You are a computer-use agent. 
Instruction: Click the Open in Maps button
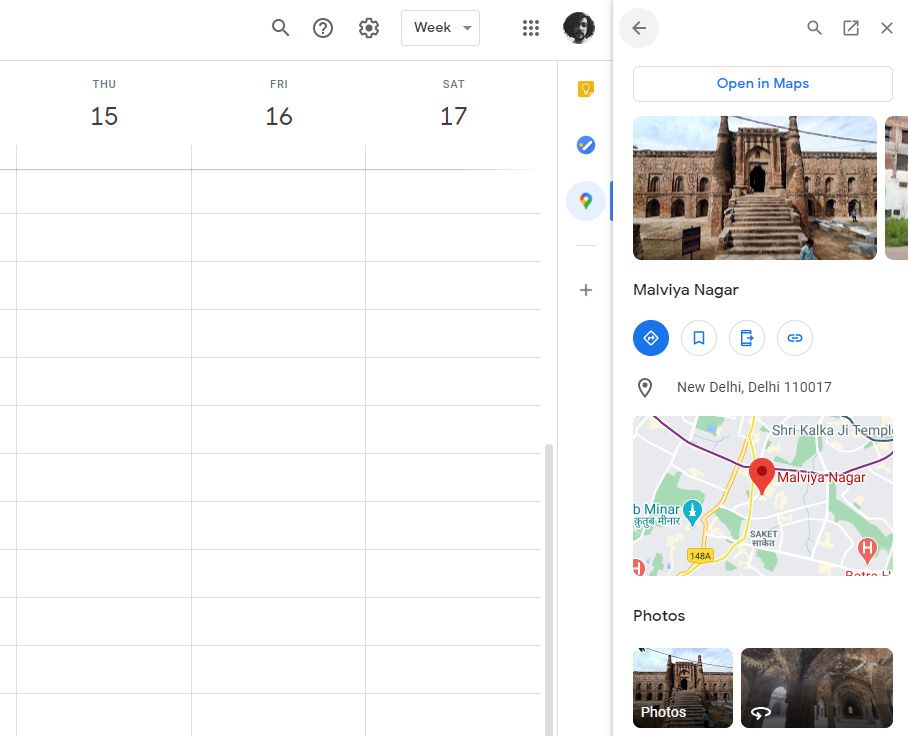pyautogui.click(x=763, y=84)
